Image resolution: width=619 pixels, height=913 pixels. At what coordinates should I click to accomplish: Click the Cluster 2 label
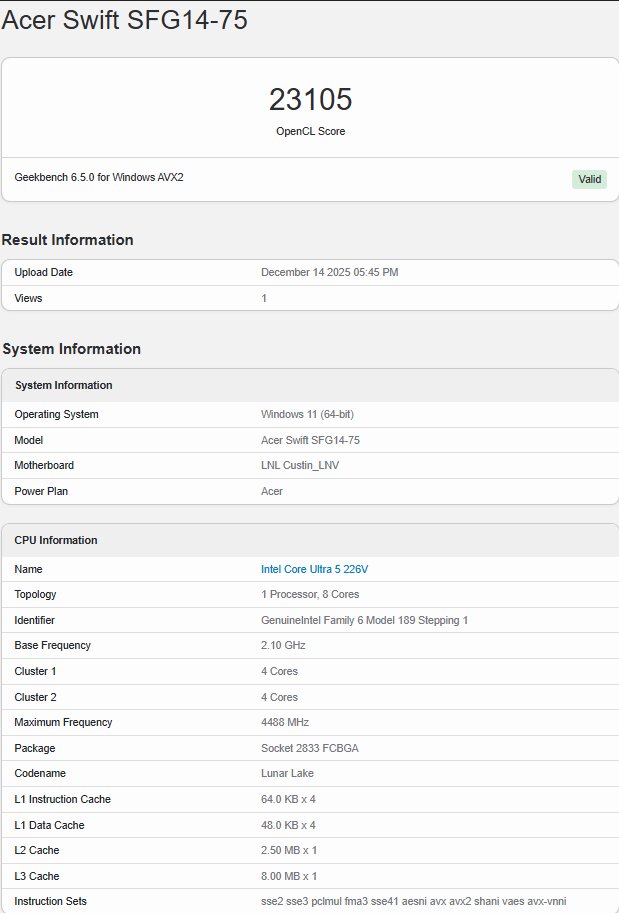tap(36, 697)
